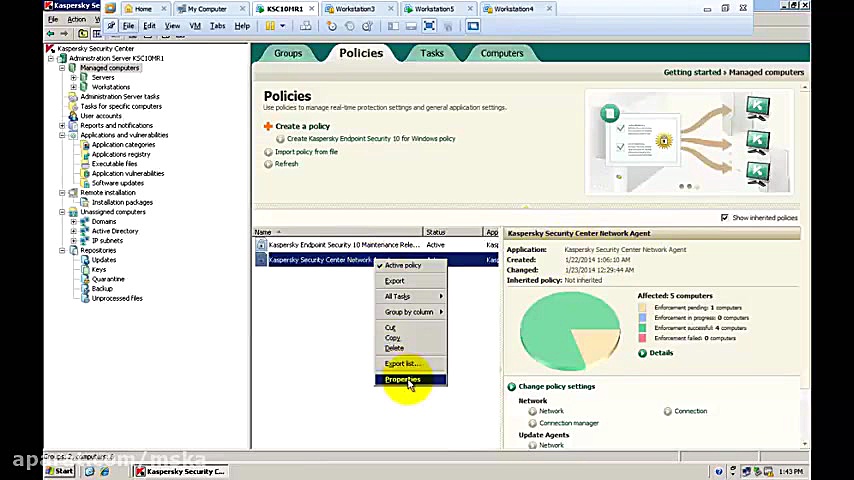Click the Status column header
This screenshot has height=480, width=854.
coord(453,232)
